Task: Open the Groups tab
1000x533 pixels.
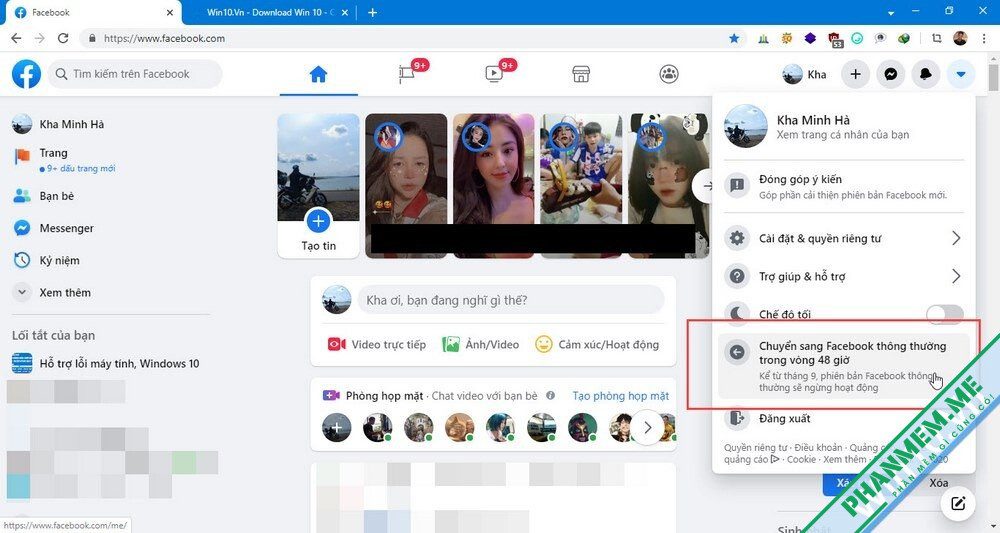Action: 669,75
